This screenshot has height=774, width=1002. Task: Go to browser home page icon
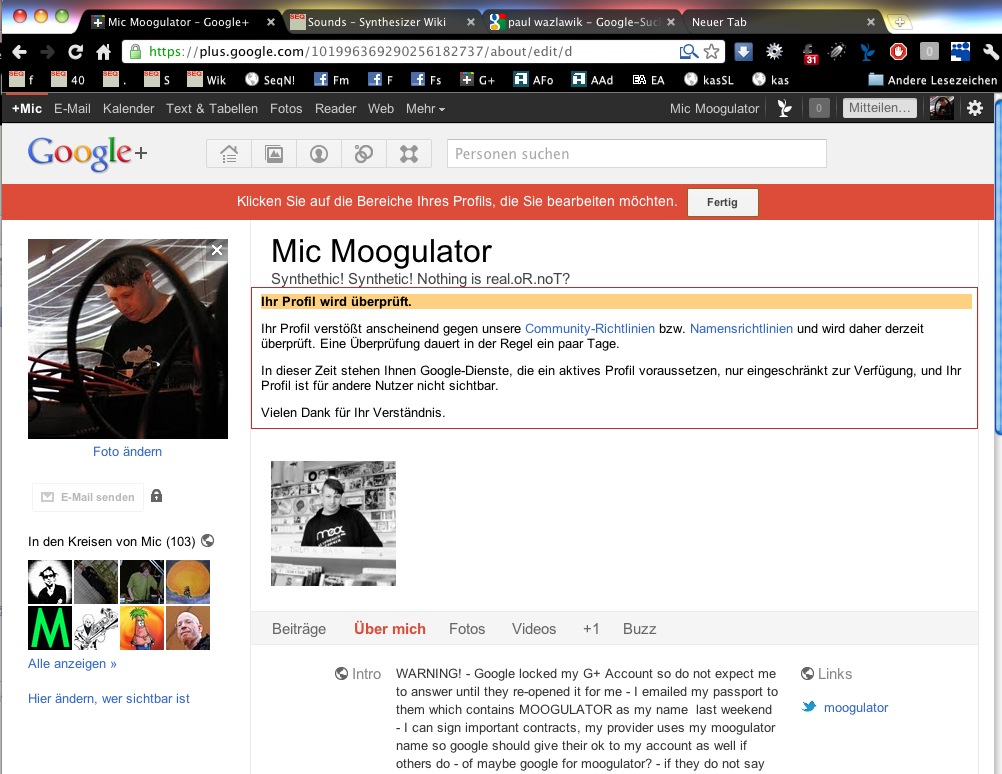coord(104,52)
